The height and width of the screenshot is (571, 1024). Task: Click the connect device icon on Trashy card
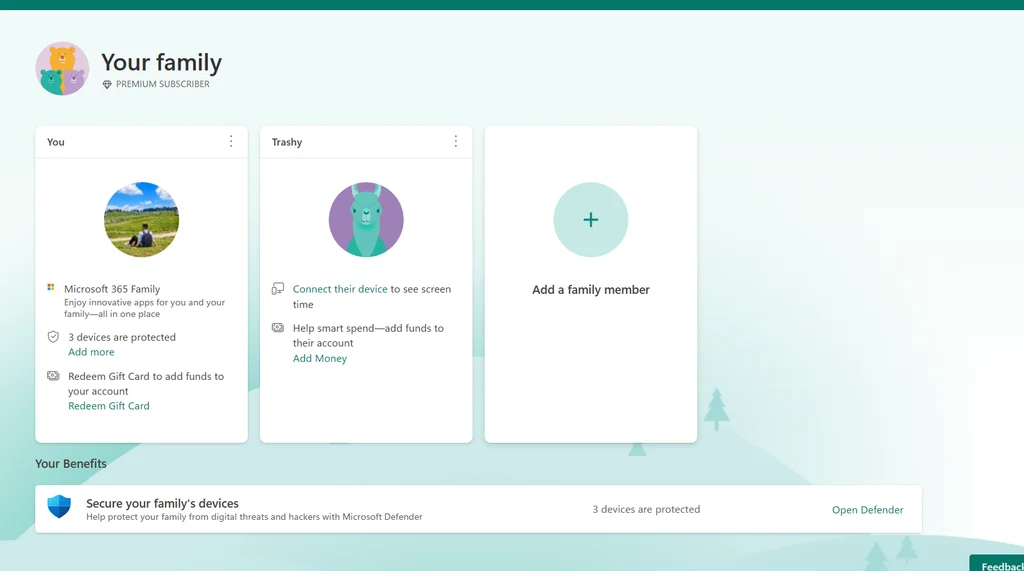click(x=278, y=289)
